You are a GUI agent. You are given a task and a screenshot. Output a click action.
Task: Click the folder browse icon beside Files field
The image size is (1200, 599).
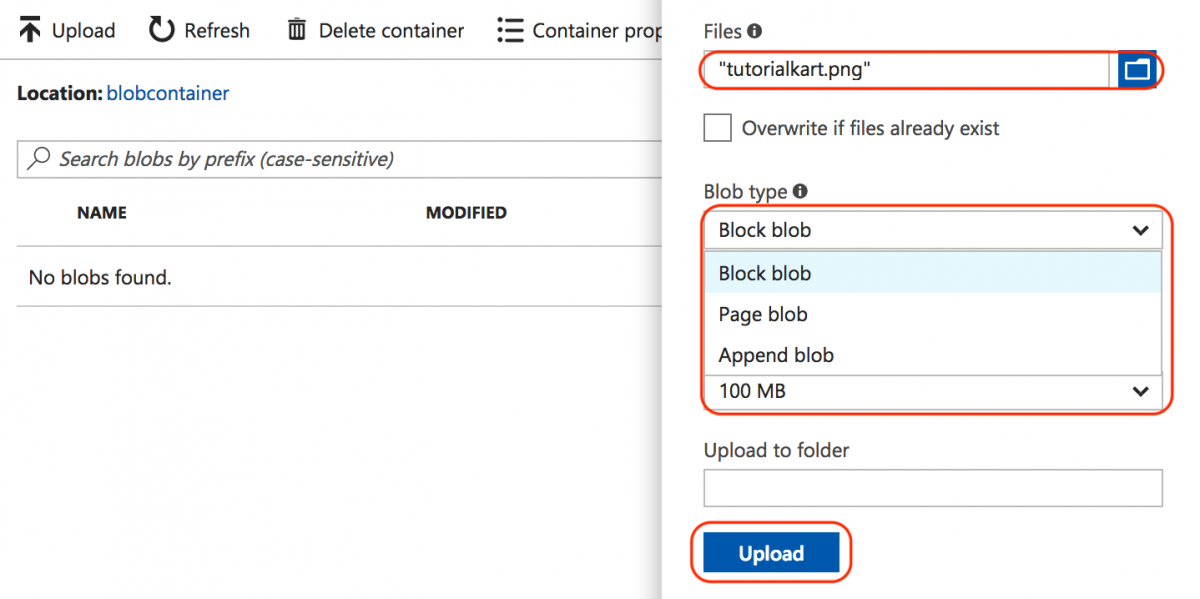pos(1138,70)
